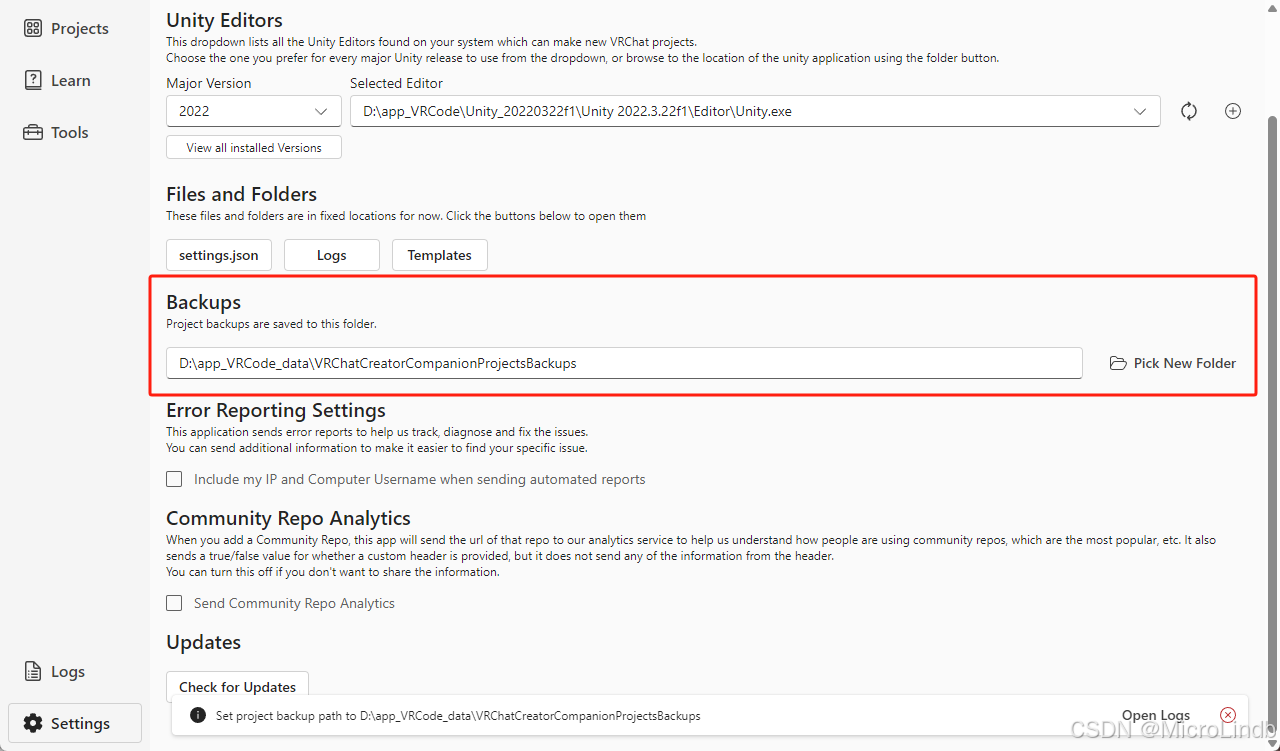1280x751 pixels.
Task: Click the Settings gear icon
Action: (x=33, y=723)
